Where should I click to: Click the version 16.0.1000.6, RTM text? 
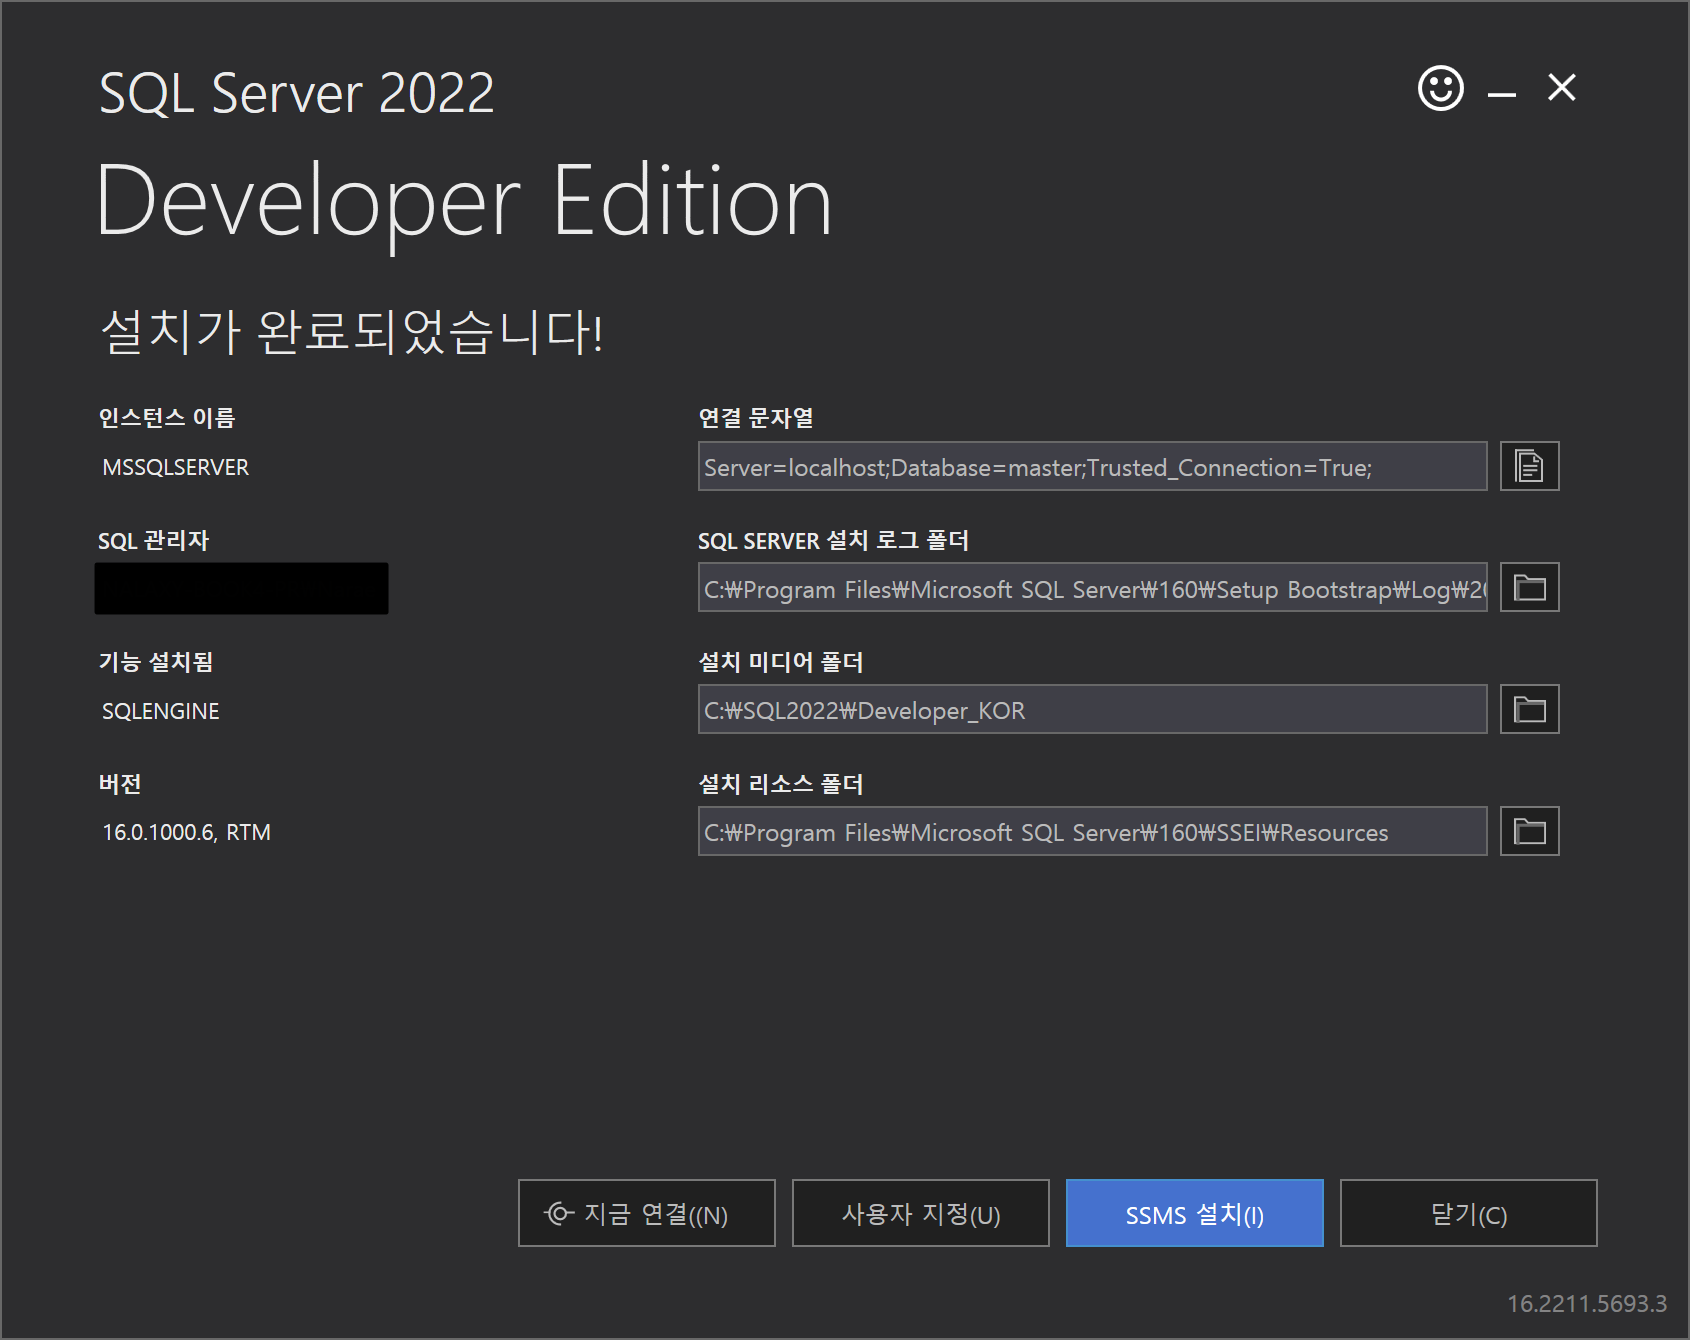point(186,832)
